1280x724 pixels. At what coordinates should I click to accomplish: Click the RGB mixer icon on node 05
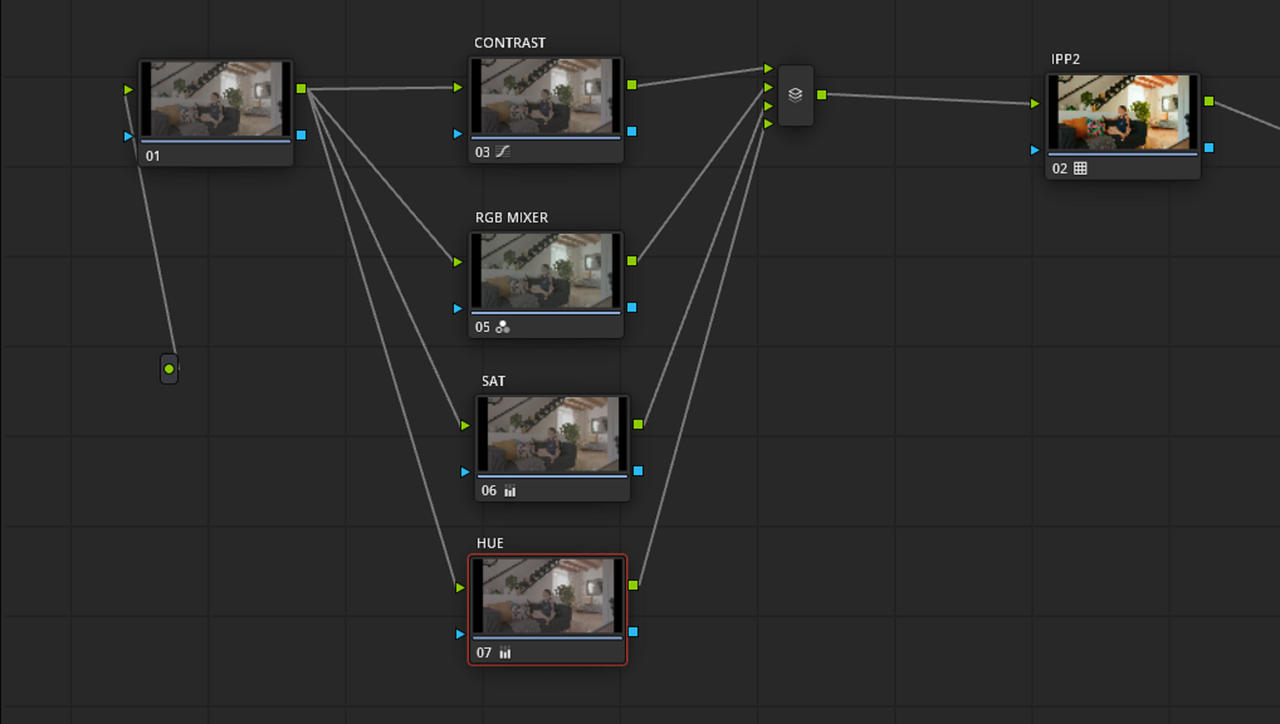point(503,327)
